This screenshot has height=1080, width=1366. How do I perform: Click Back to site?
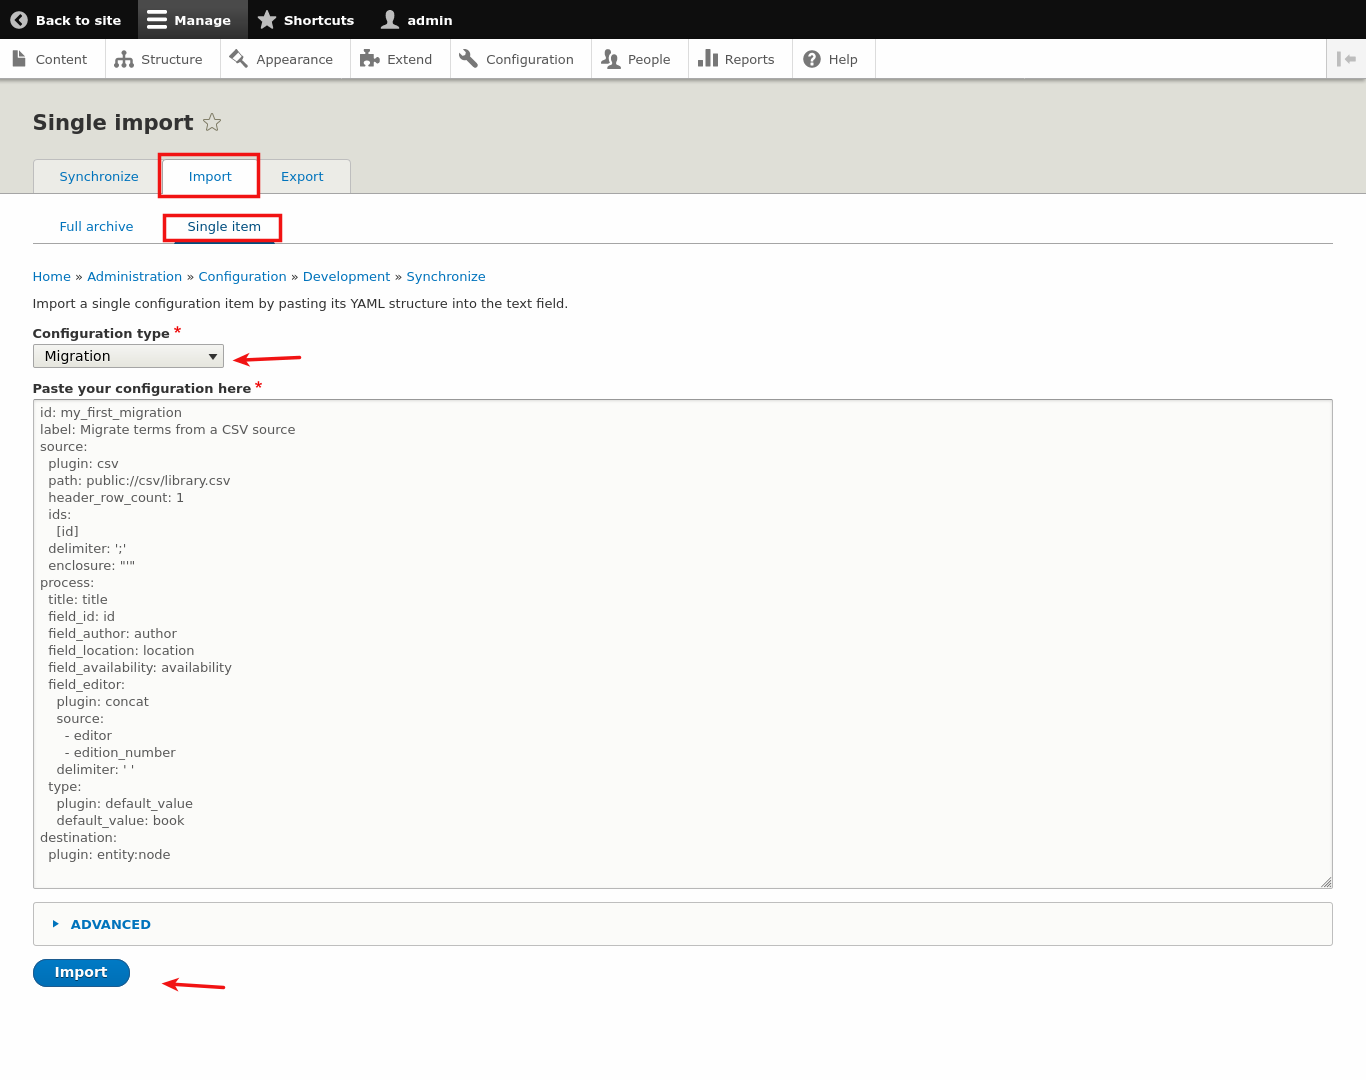coord(67,19)
